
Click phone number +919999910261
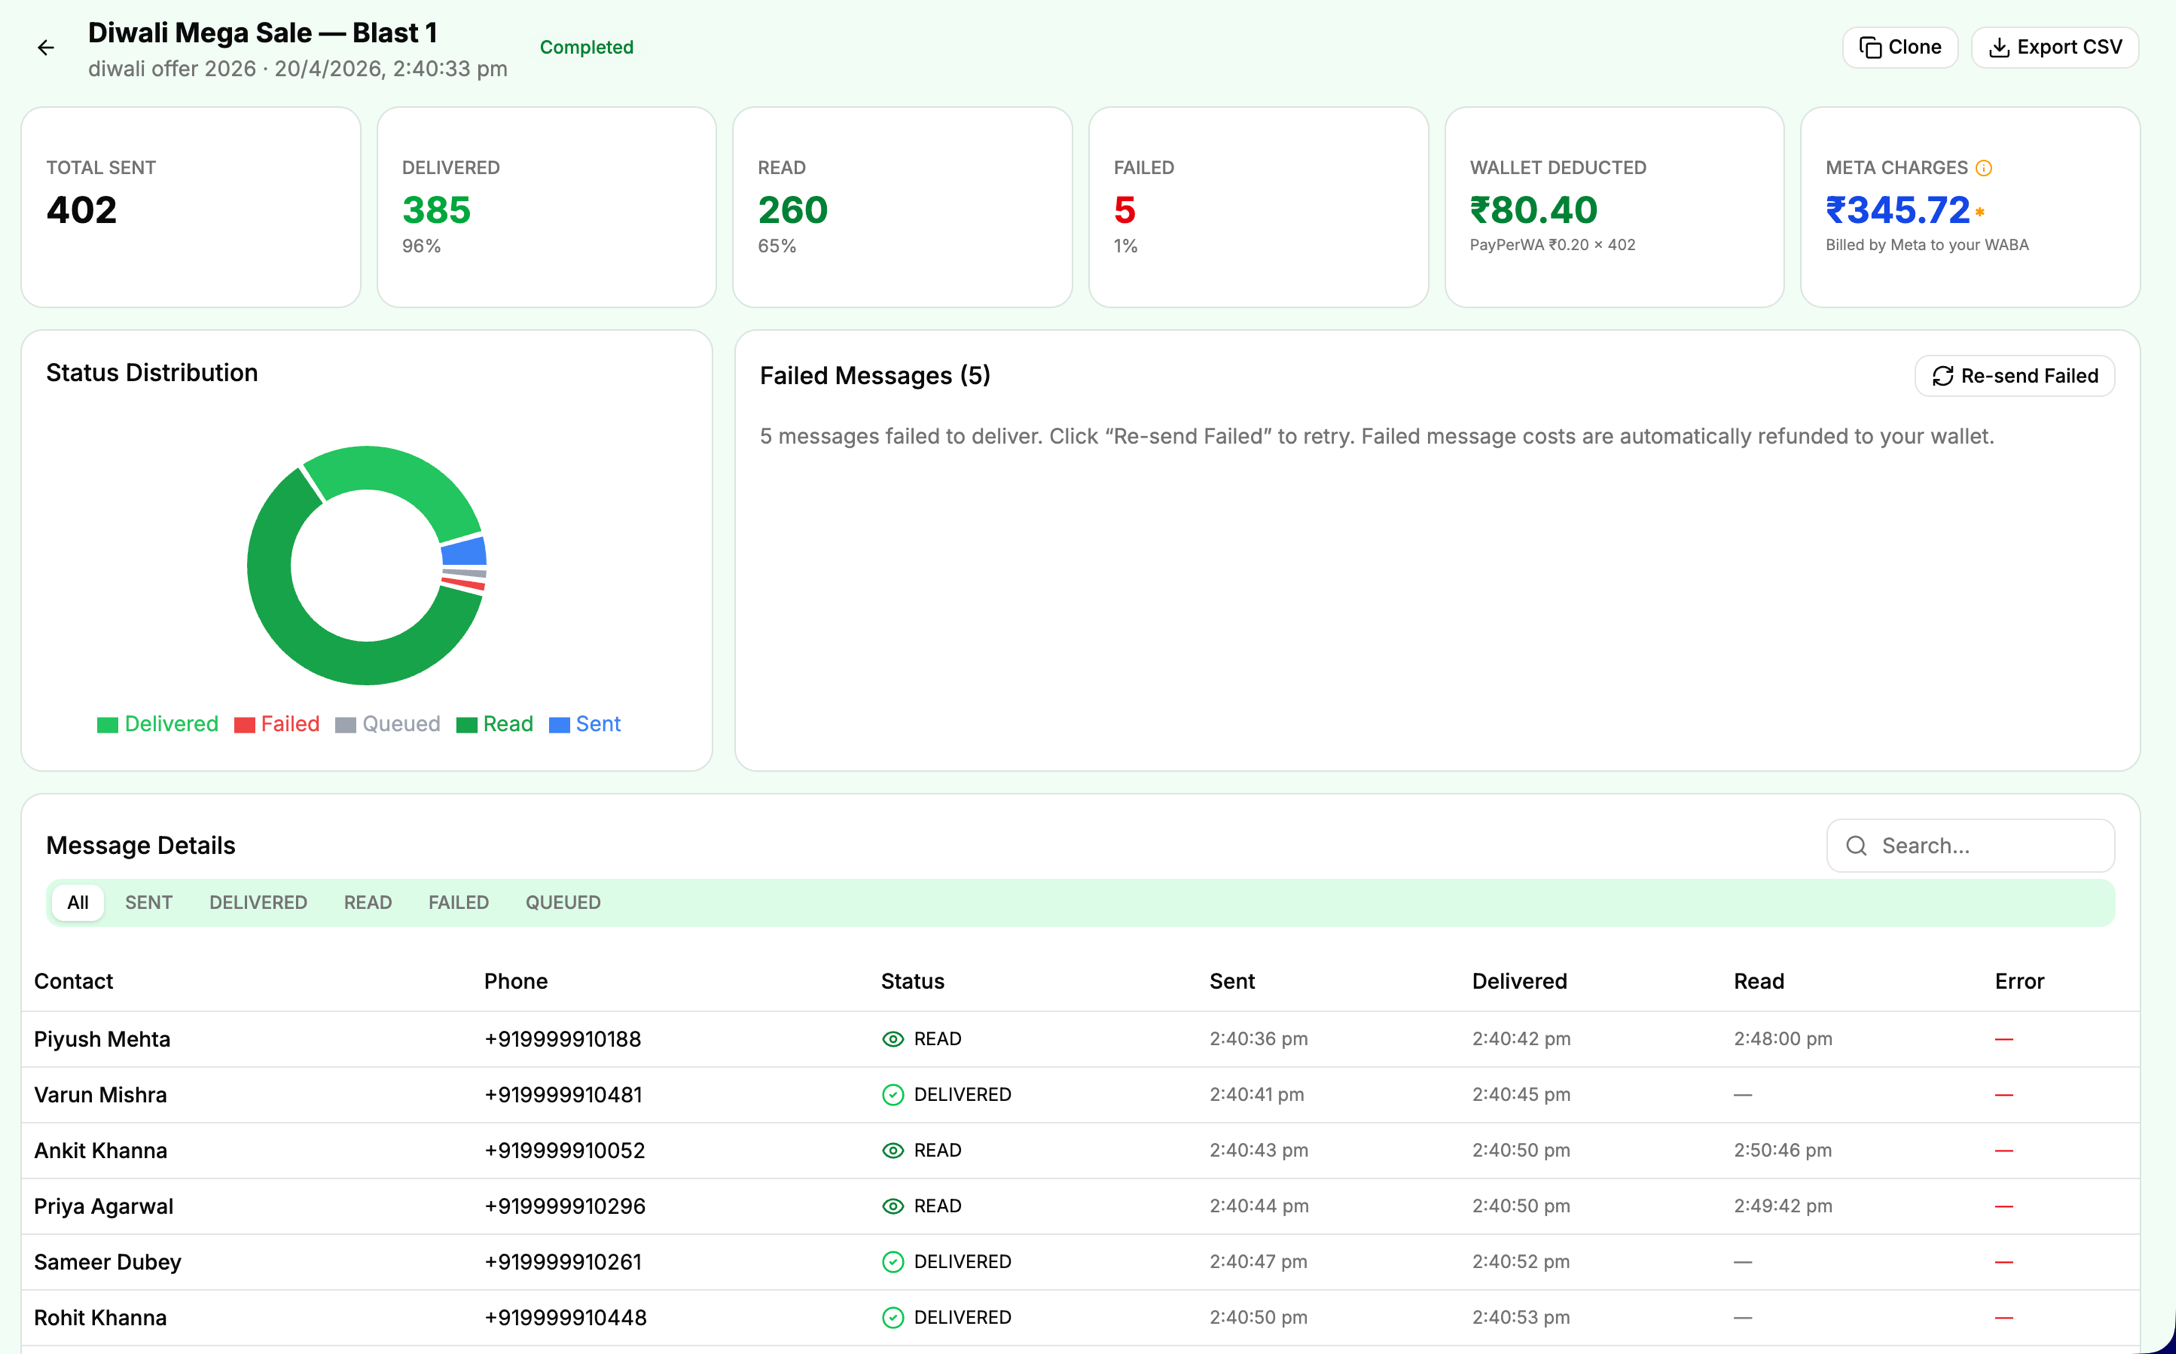click(x=563, y=1262)
